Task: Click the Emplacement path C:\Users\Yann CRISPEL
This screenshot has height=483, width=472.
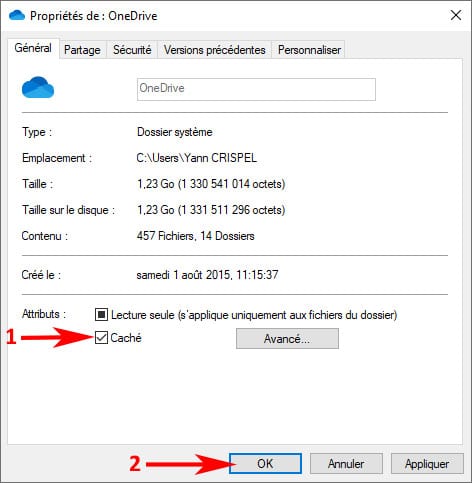Action: point(197,158)
